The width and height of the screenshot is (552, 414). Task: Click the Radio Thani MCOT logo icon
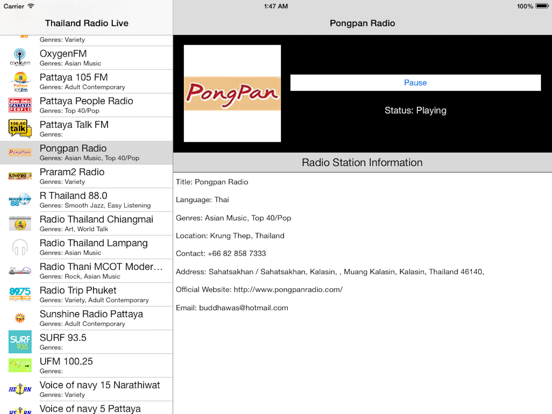(20, 271)
